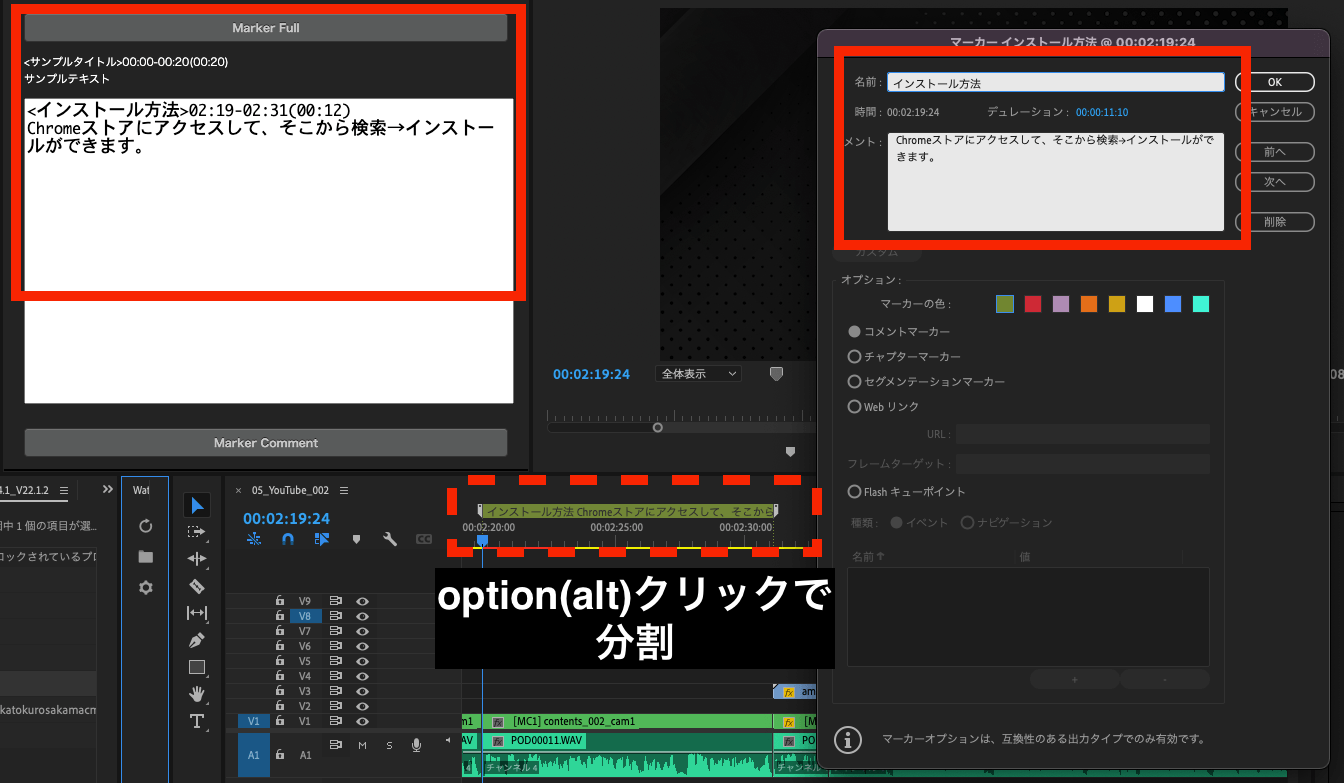
Task: Solo track A1 with S button
Action: (x=389, y=745)
